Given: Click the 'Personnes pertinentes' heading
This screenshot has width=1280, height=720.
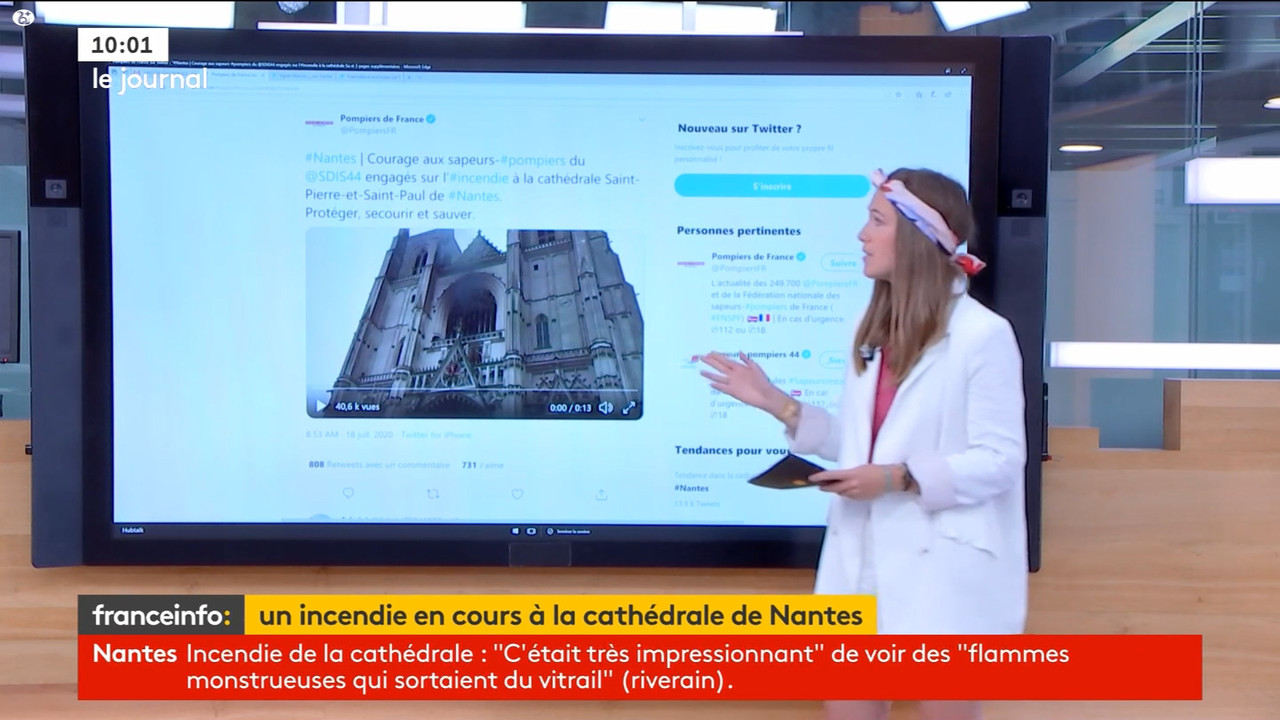Looking at the screenshot, I should pyautogui.click(x=738, y=231).
